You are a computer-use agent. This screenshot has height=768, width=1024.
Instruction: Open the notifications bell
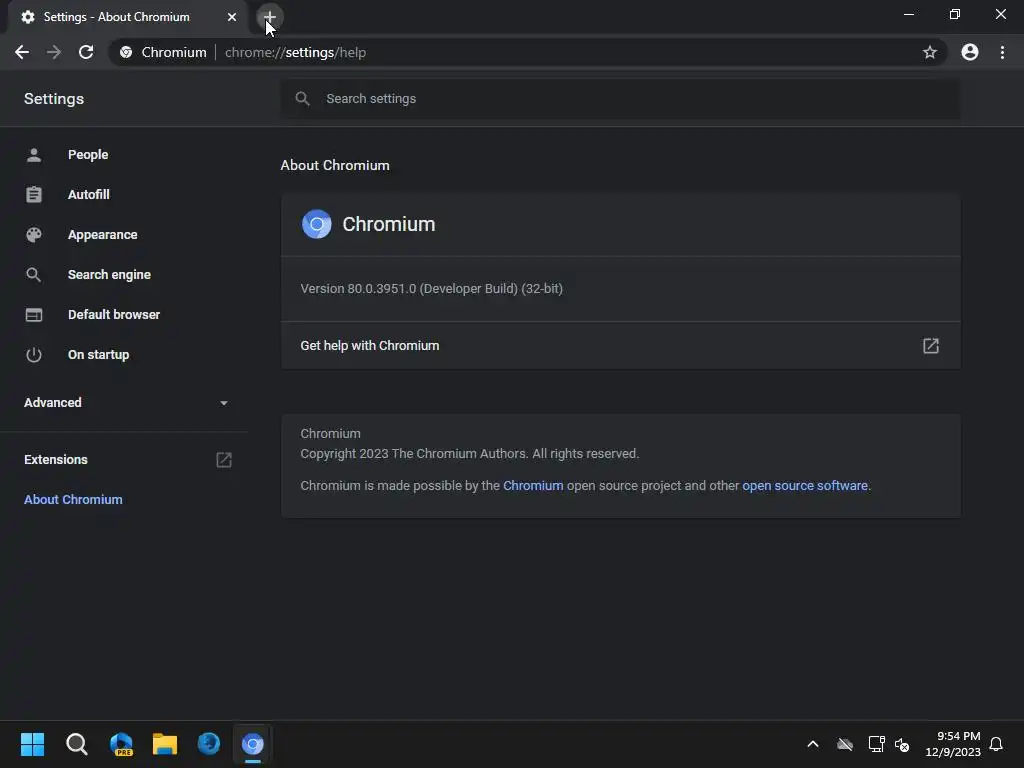coord(996,744)
